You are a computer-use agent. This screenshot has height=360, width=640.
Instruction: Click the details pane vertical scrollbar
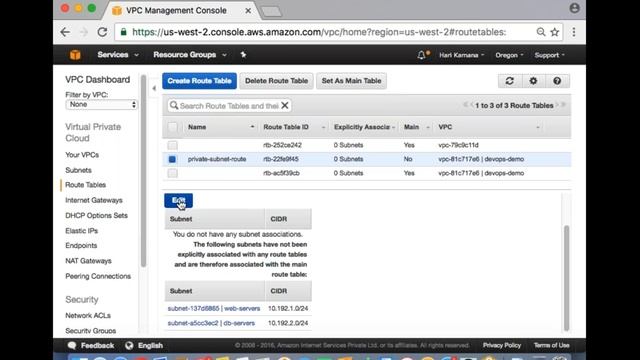tap(566, 278)
